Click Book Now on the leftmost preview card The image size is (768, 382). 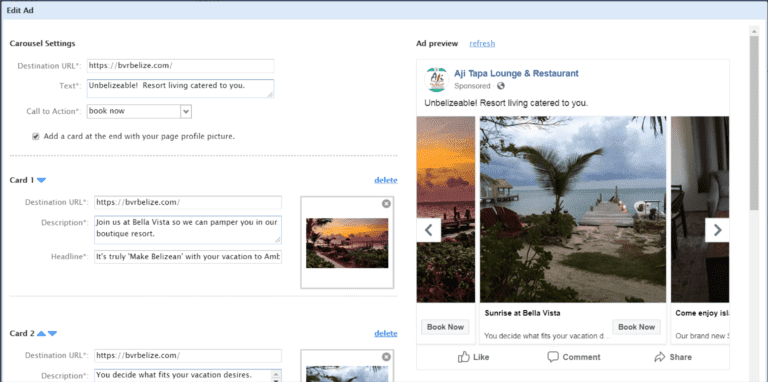445,327
